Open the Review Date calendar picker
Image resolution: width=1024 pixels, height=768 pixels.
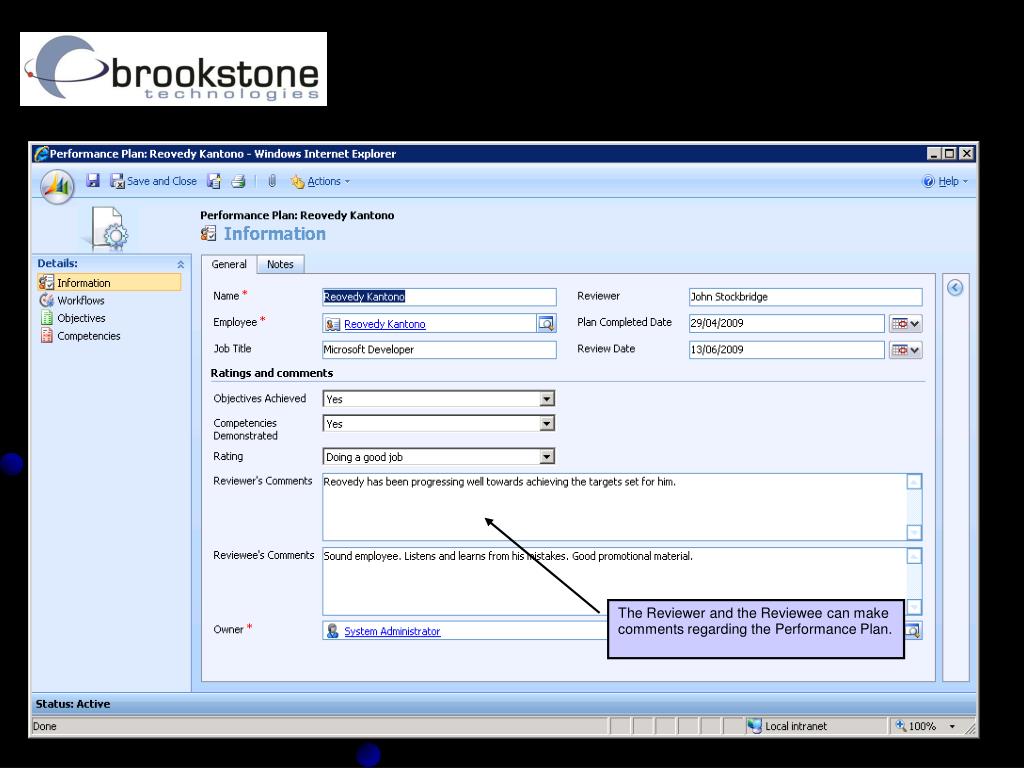pyautogui.click(x=905, y=350)
